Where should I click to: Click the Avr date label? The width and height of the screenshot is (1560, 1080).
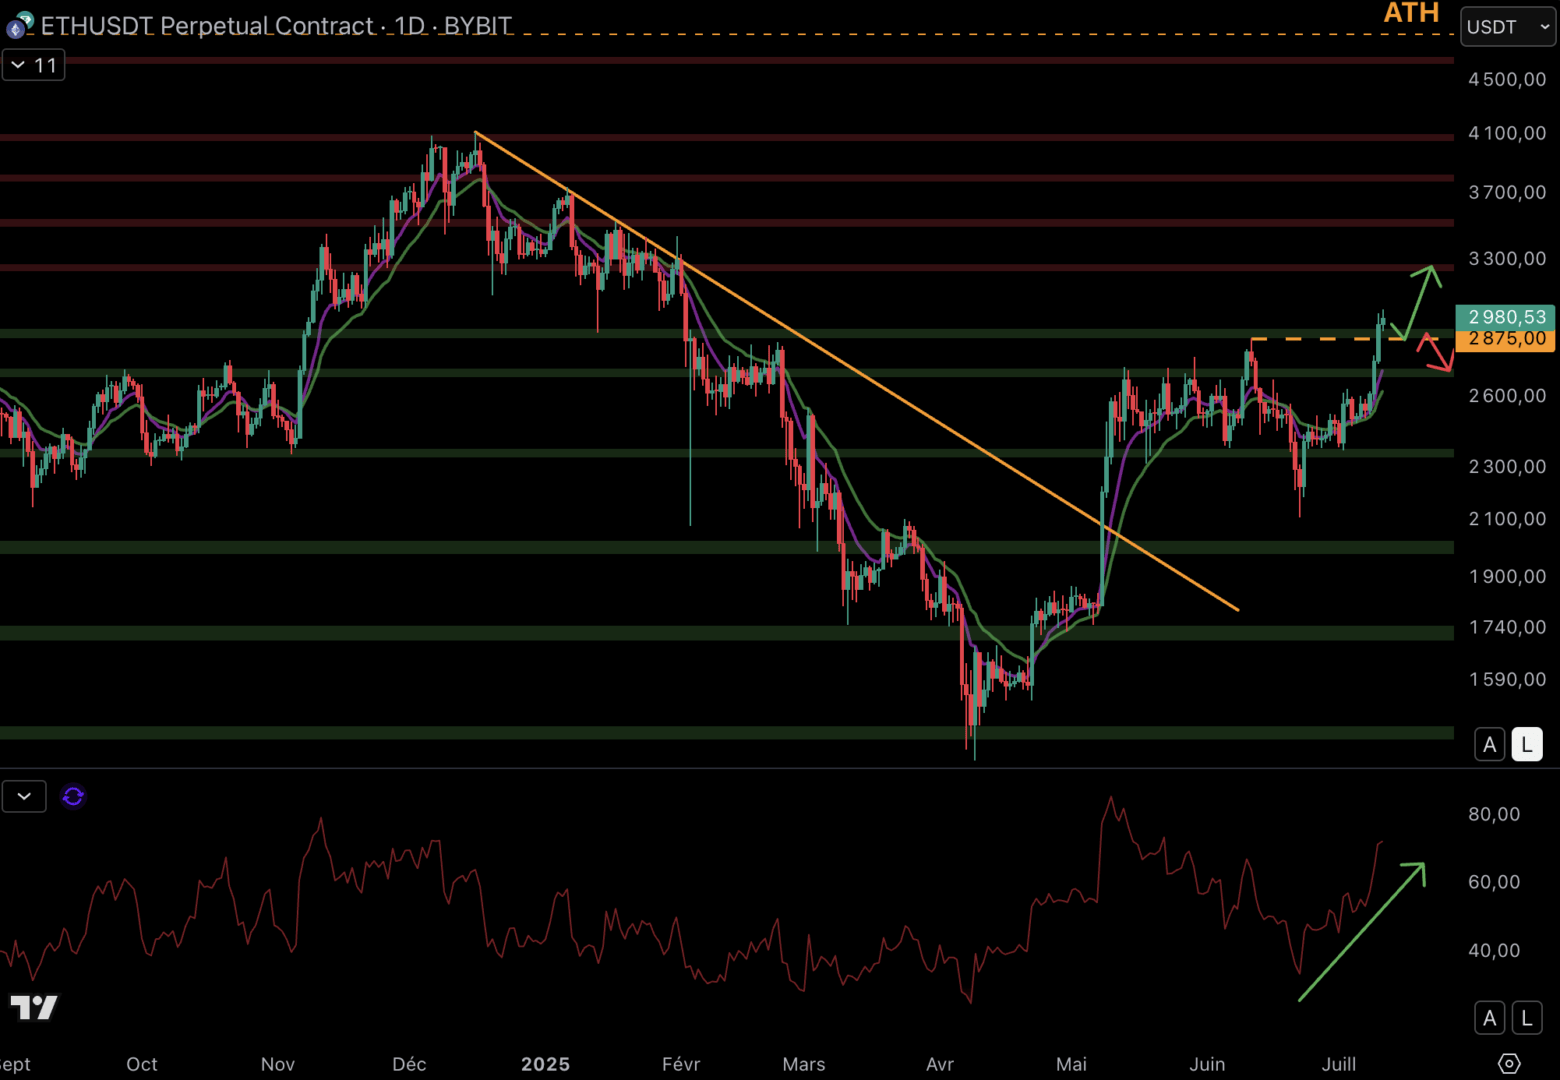tap(940, 1064)
